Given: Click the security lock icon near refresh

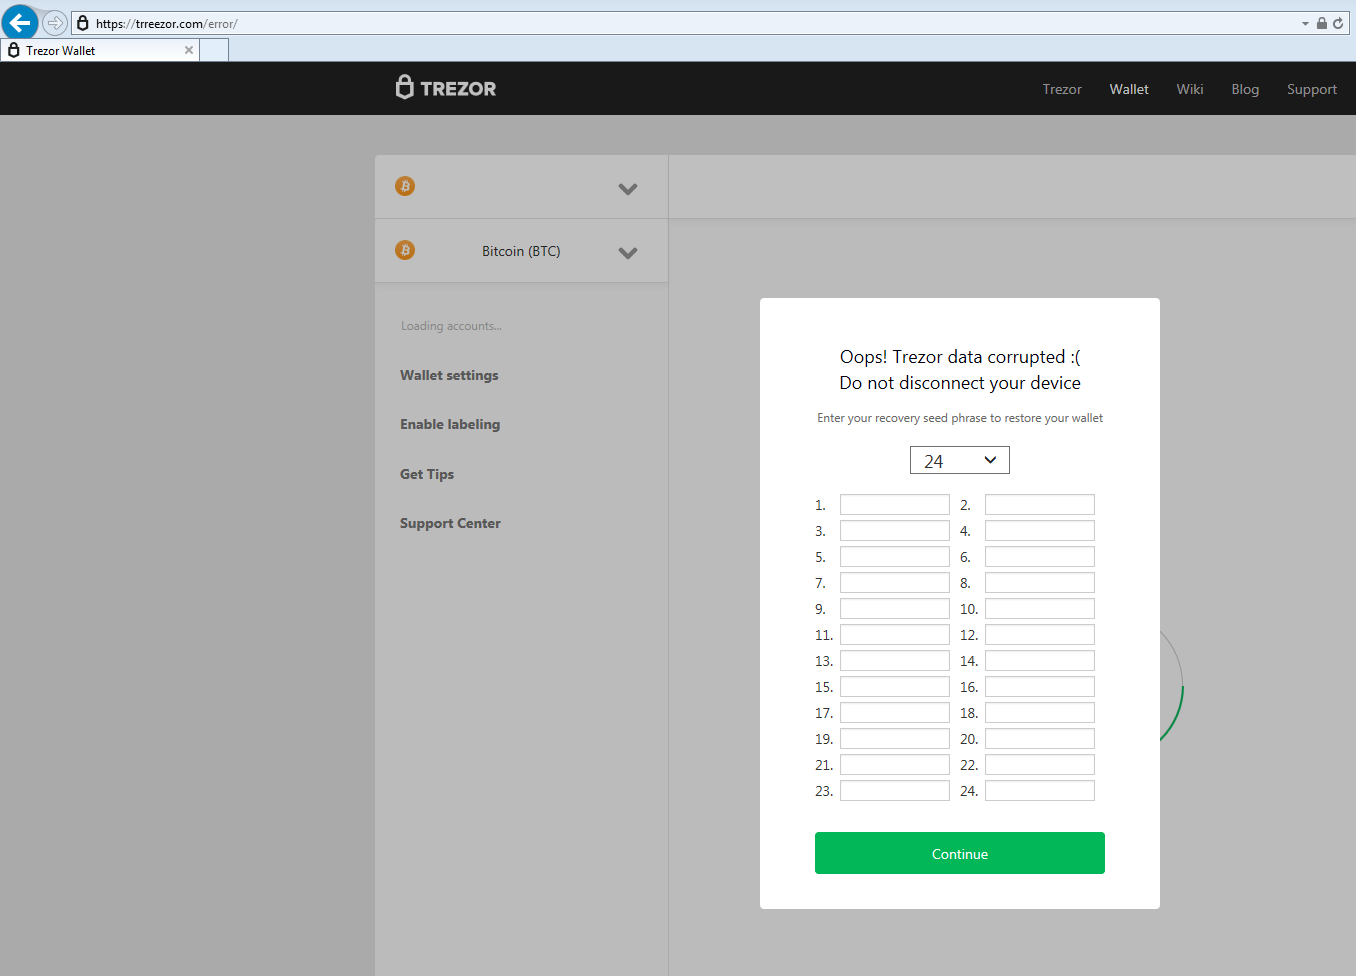Looking at the screenshot, I should [x=1322, y=23].
